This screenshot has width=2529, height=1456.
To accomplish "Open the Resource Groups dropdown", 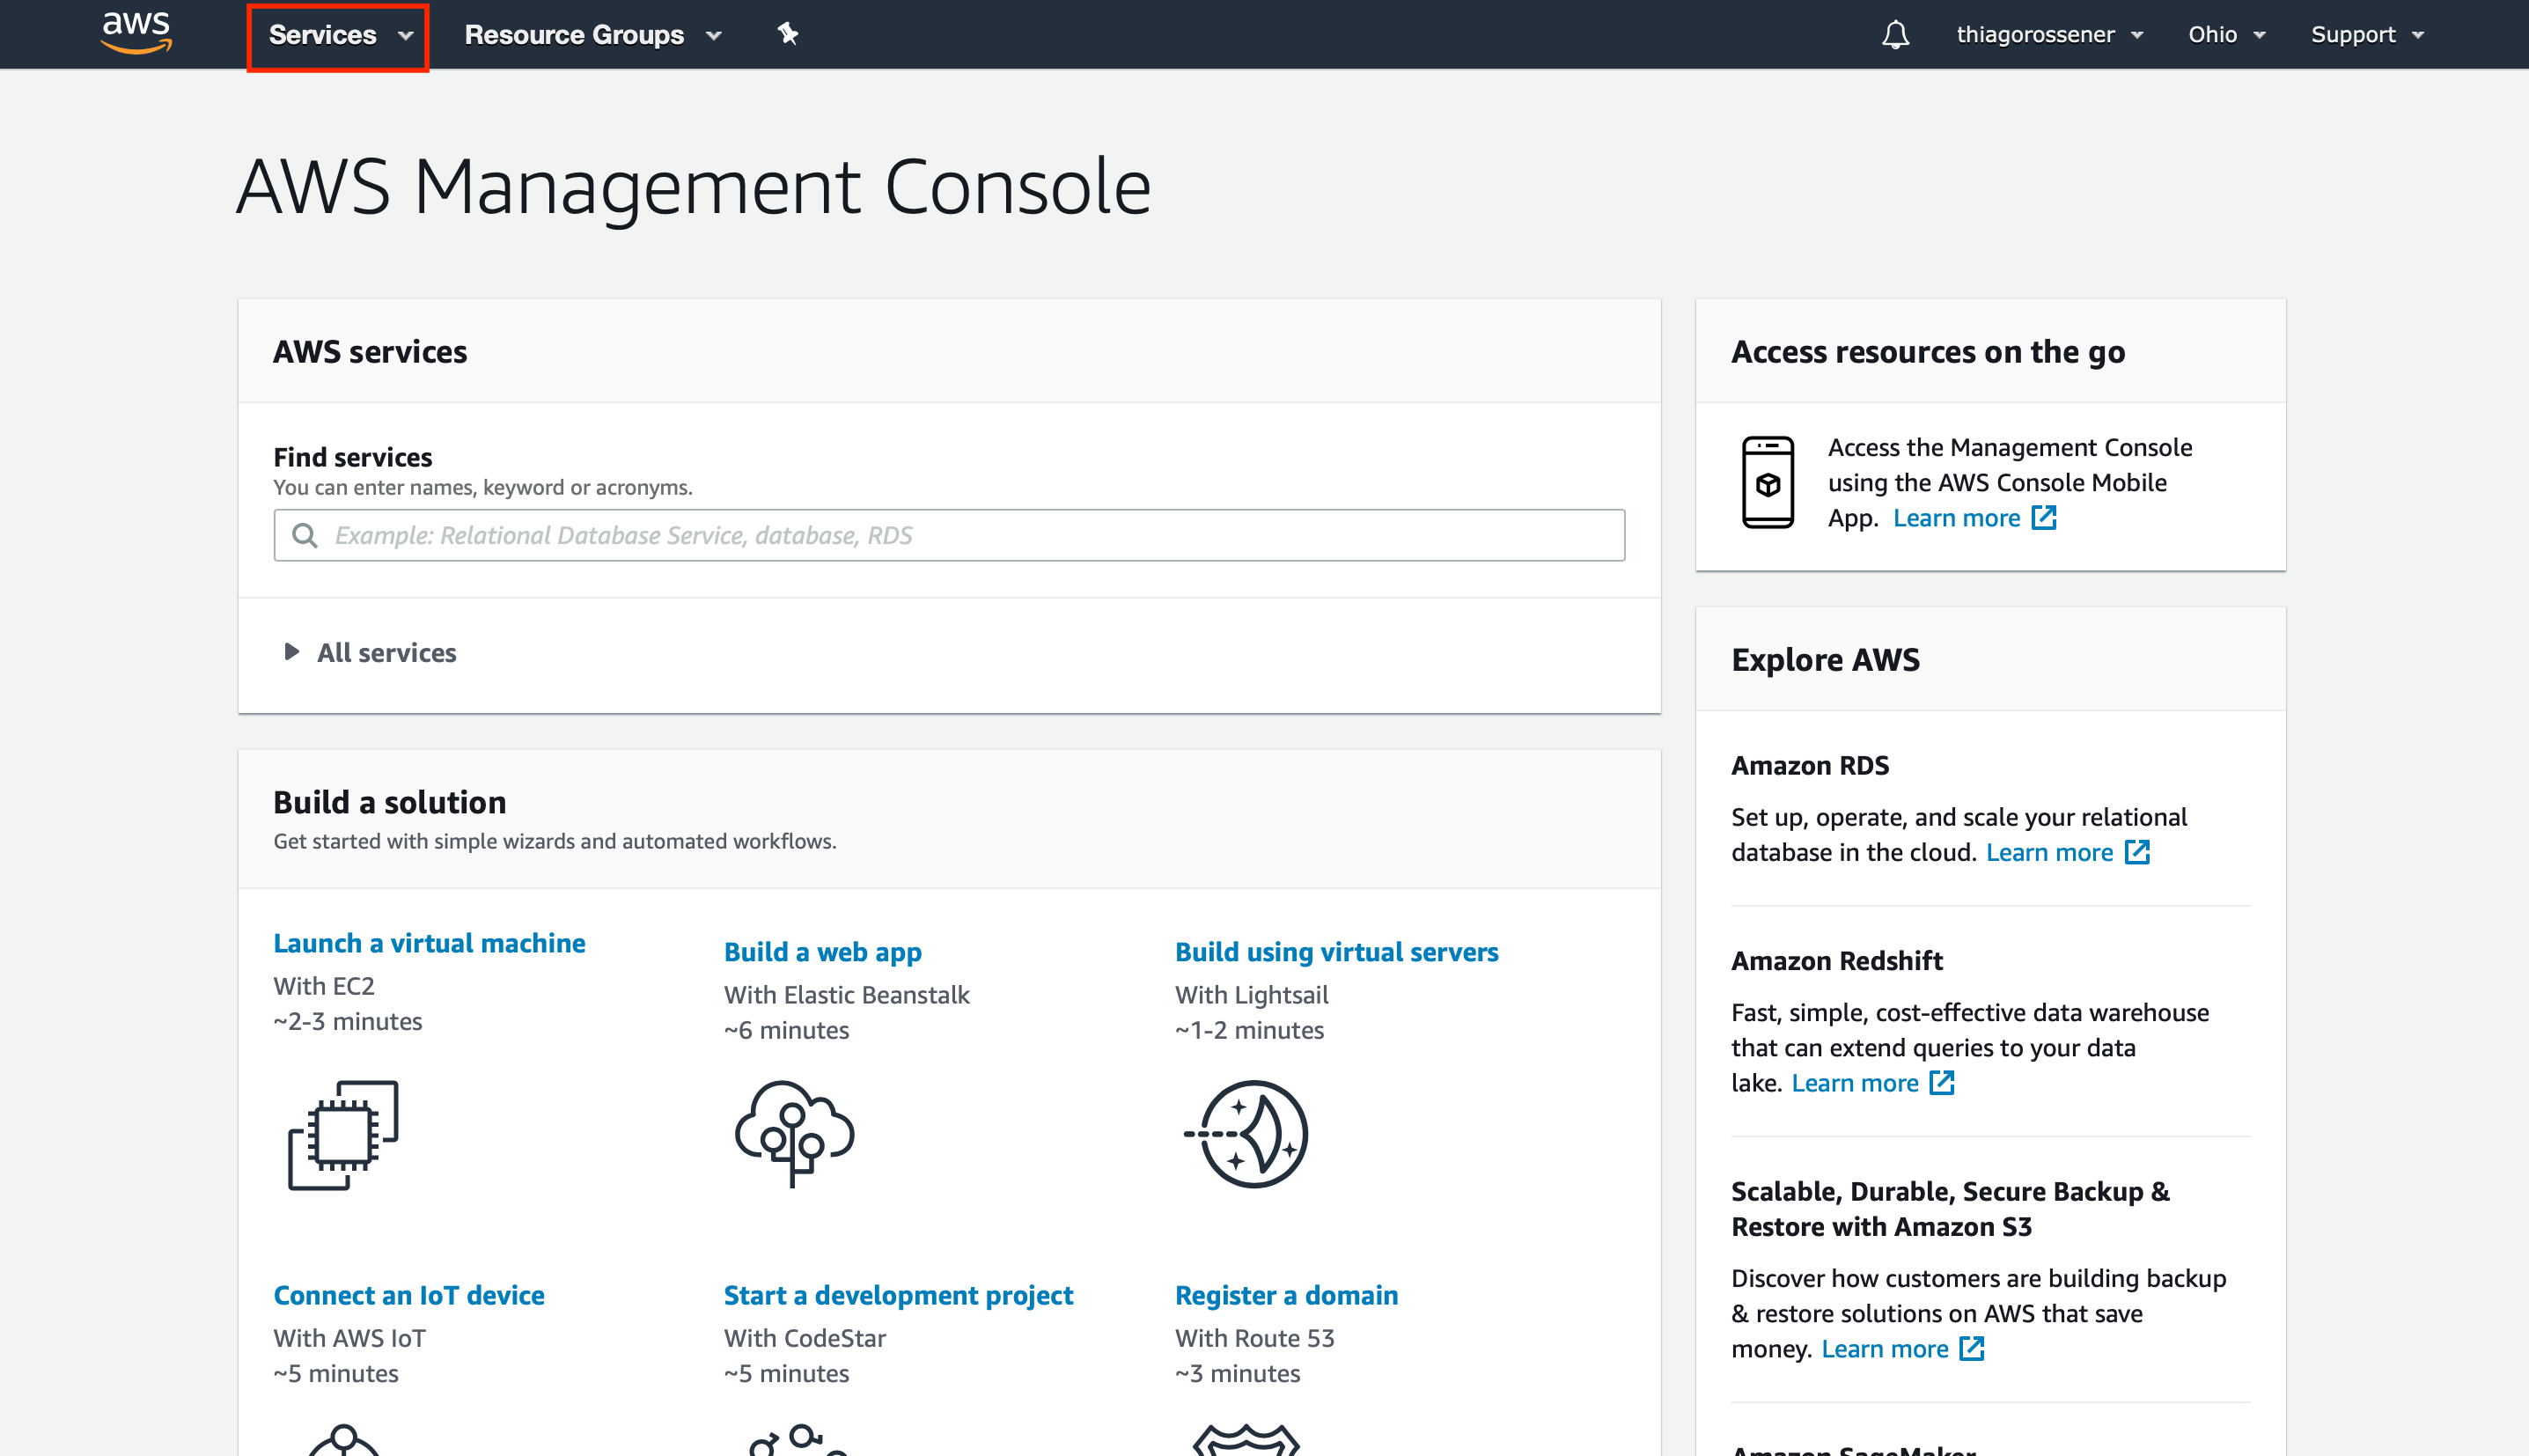I will click(x=593, y=35).
